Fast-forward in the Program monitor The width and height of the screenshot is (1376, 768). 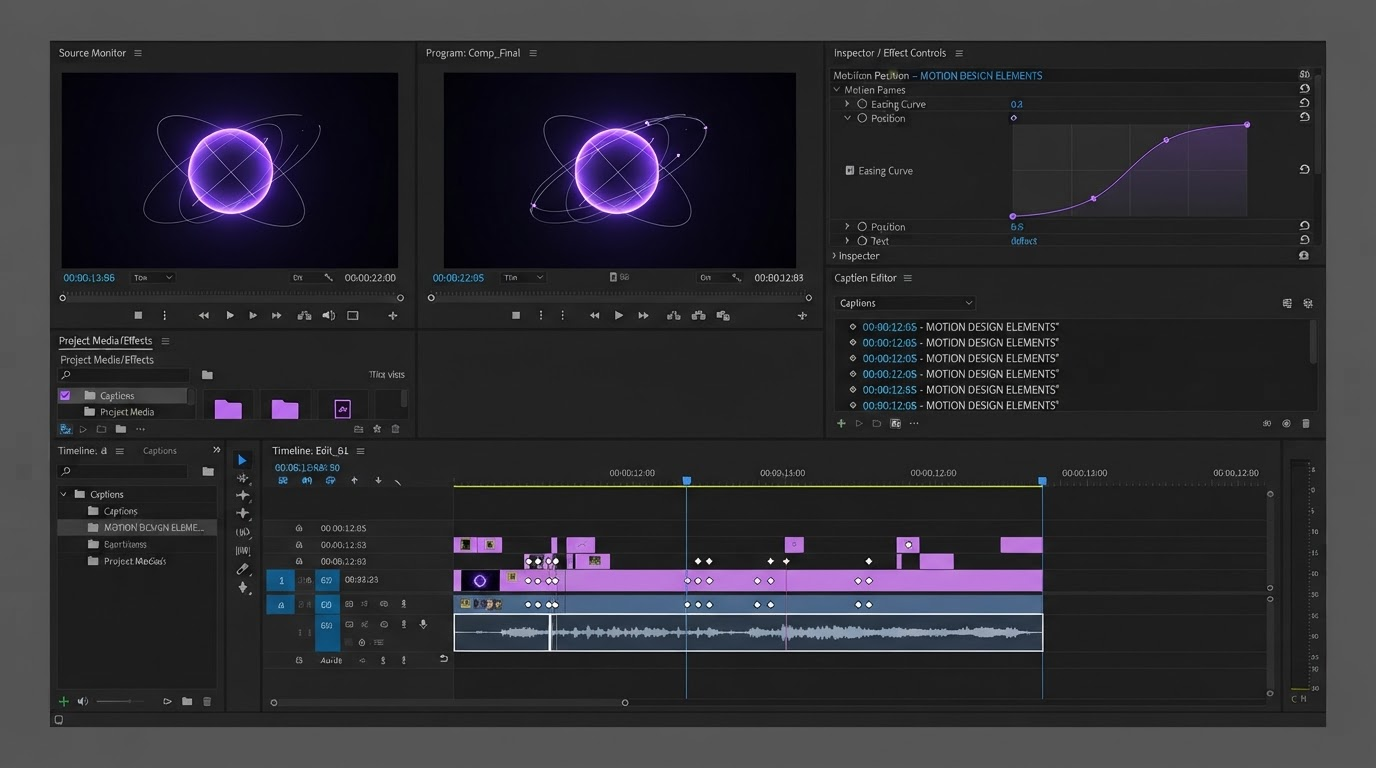(643, 315)
